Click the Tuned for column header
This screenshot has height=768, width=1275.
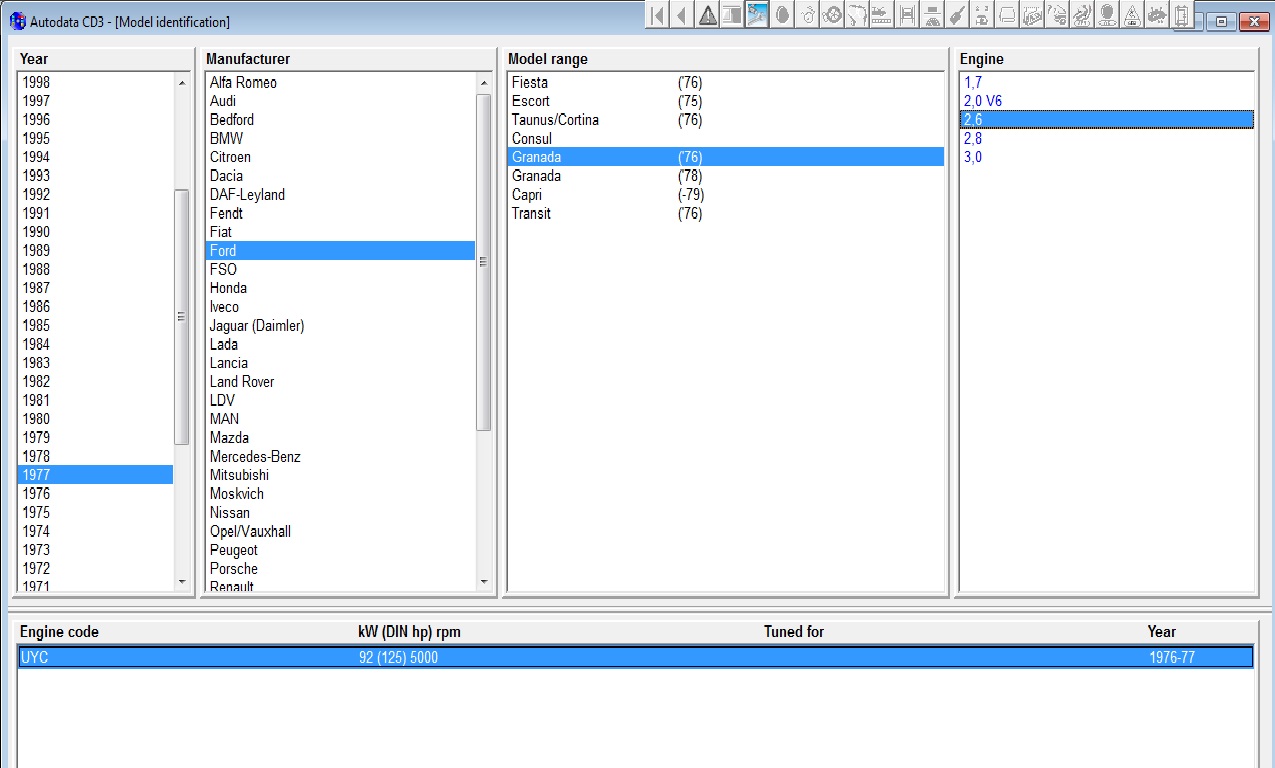794,632
